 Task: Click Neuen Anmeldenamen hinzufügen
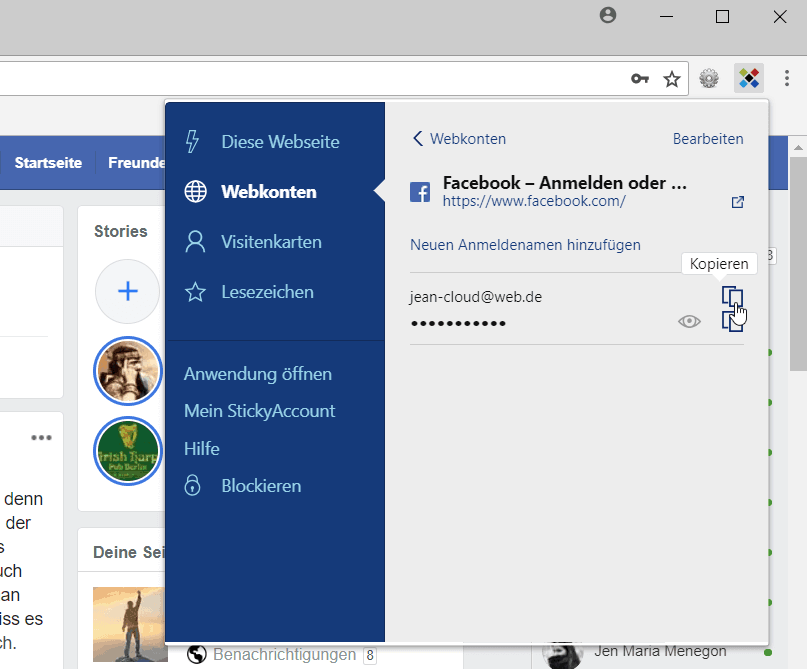[525, 244]
